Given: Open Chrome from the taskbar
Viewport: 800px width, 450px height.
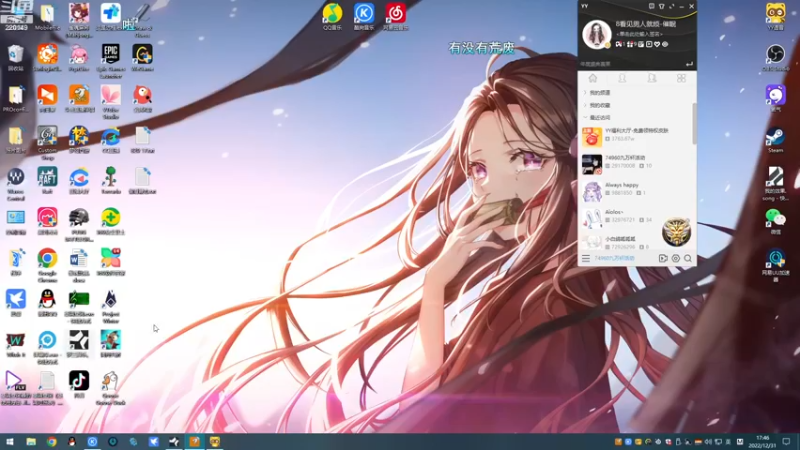Looking at the screenshot, I should click(52, 442).
